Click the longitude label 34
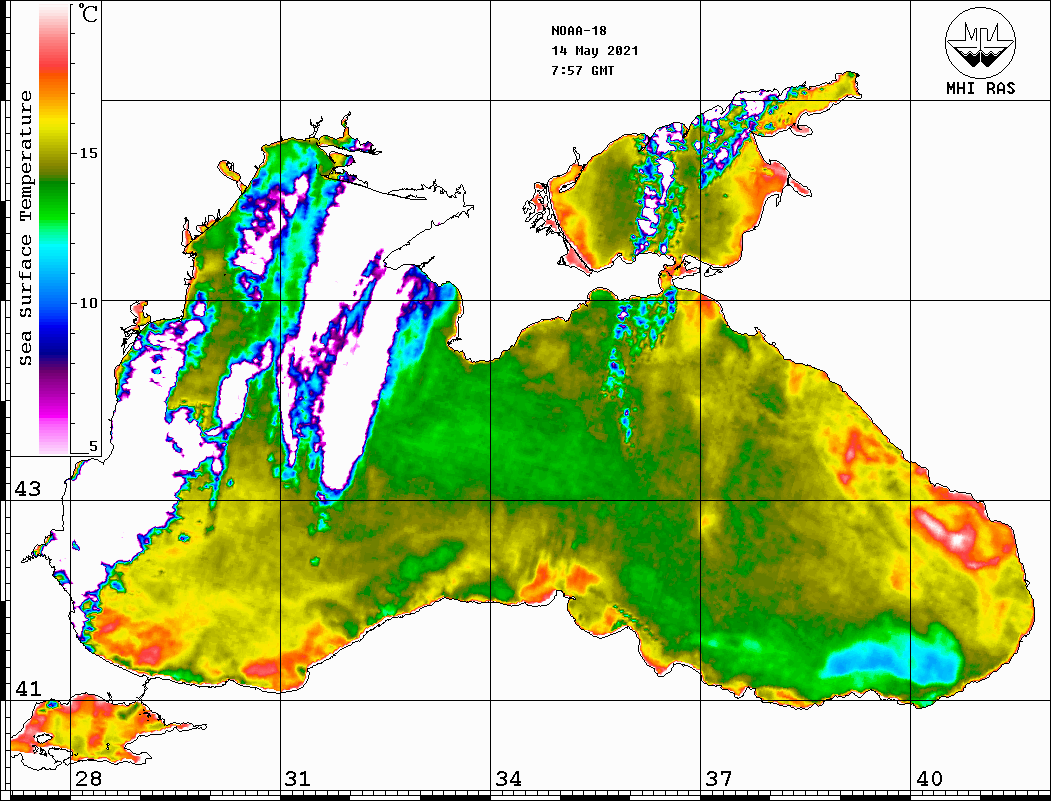The height and width of the screenshot is (801, 1051). pos(509,778)
